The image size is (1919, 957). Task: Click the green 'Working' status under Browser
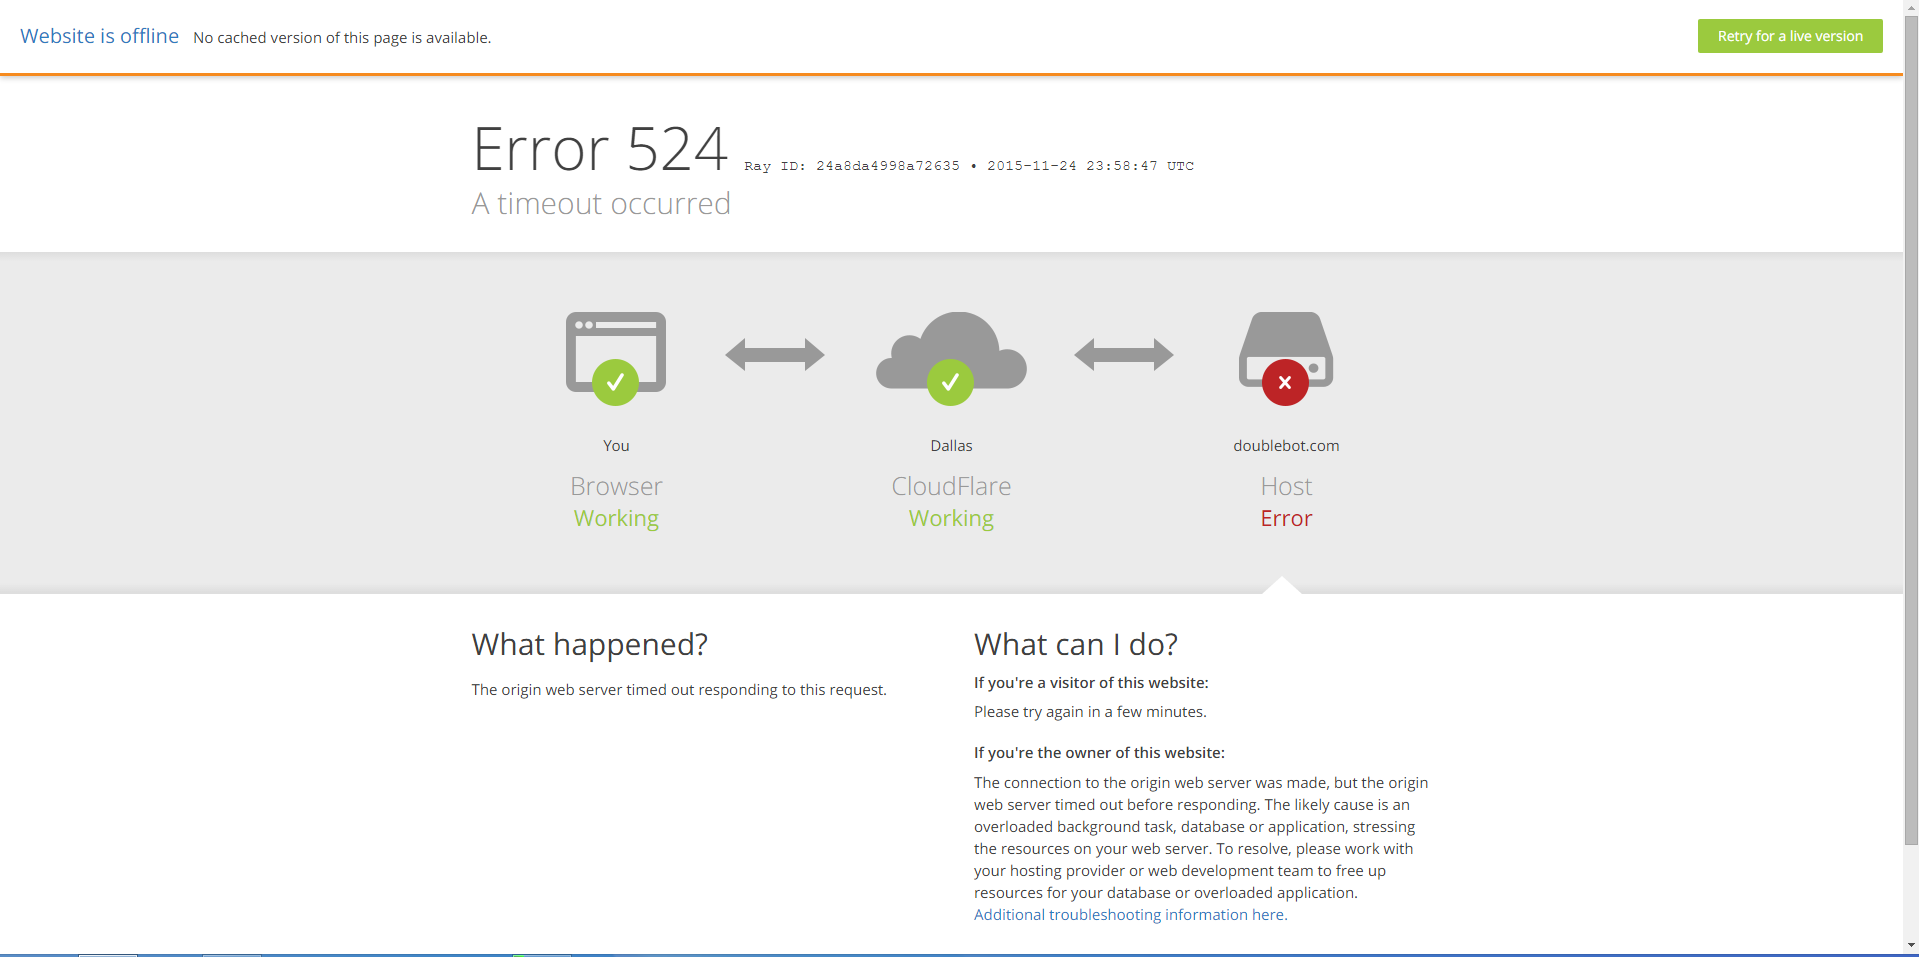coord(616,518)
